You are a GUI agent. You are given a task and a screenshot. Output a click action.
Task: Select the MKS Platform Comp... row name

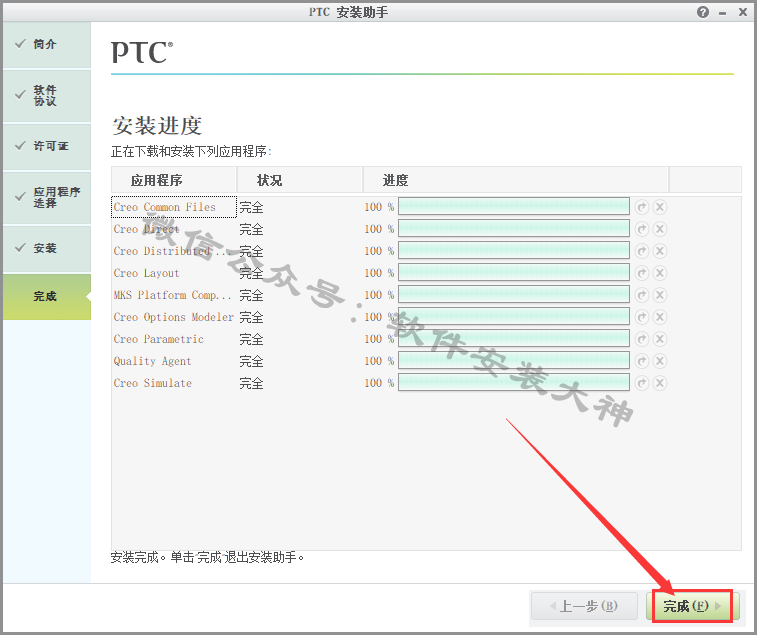tap(172, 295)
